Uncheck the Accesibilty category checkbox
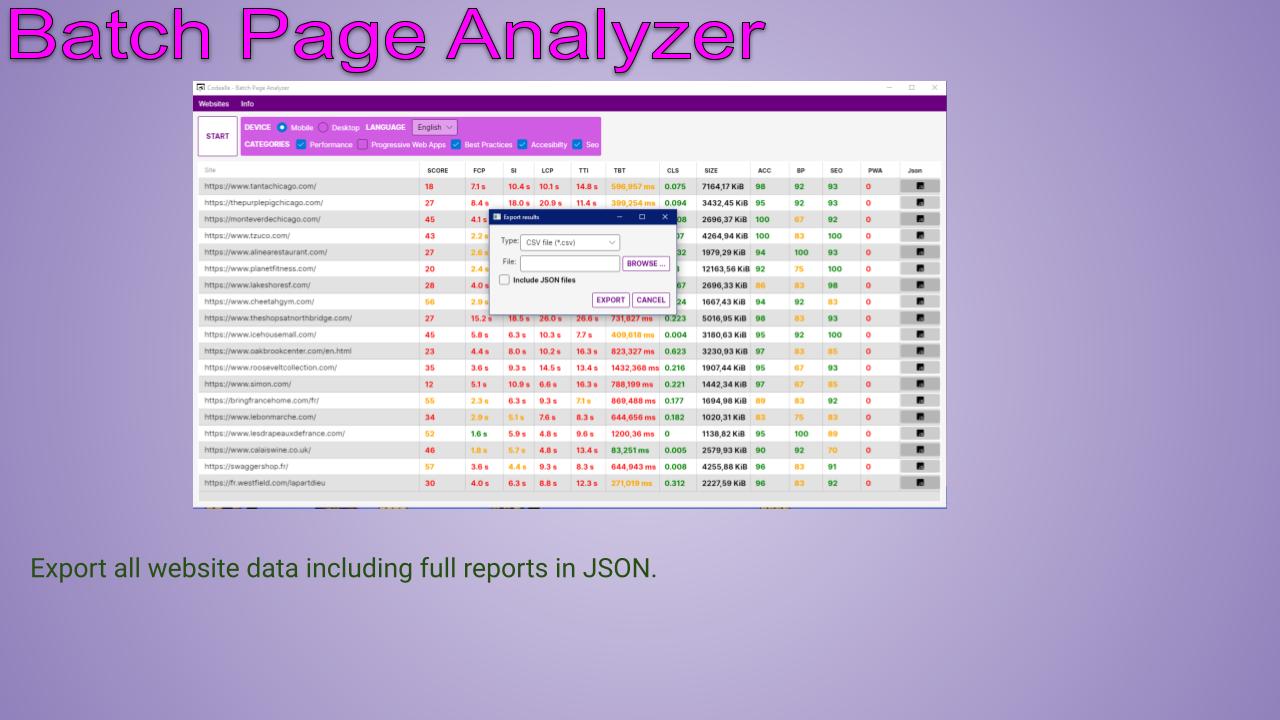This screenshot has width=1280, height=720. (522, 144)
